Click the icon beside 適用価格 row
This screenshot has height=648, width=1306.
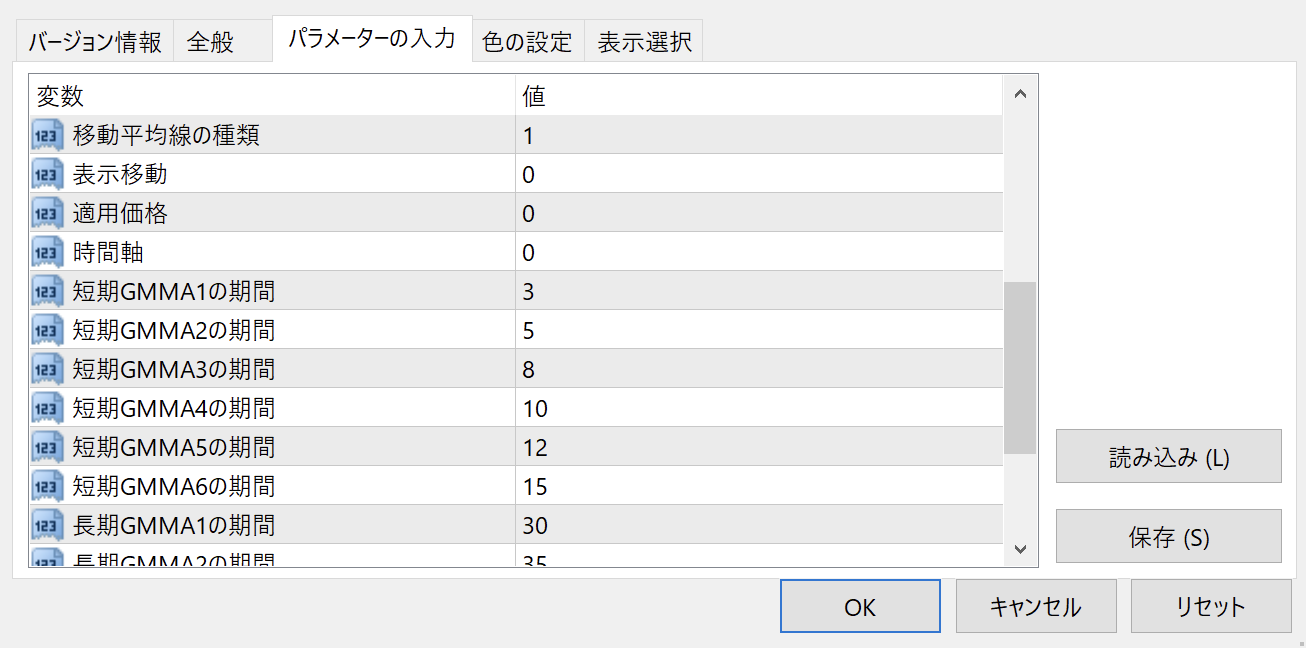point(48,213)
